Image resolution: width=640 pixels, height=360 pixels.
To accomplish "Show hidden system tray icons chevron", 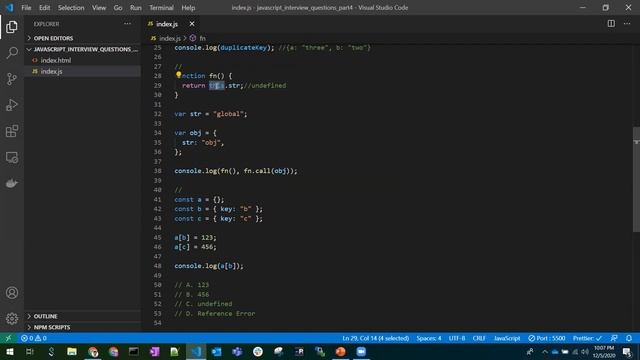I will 544,351.
